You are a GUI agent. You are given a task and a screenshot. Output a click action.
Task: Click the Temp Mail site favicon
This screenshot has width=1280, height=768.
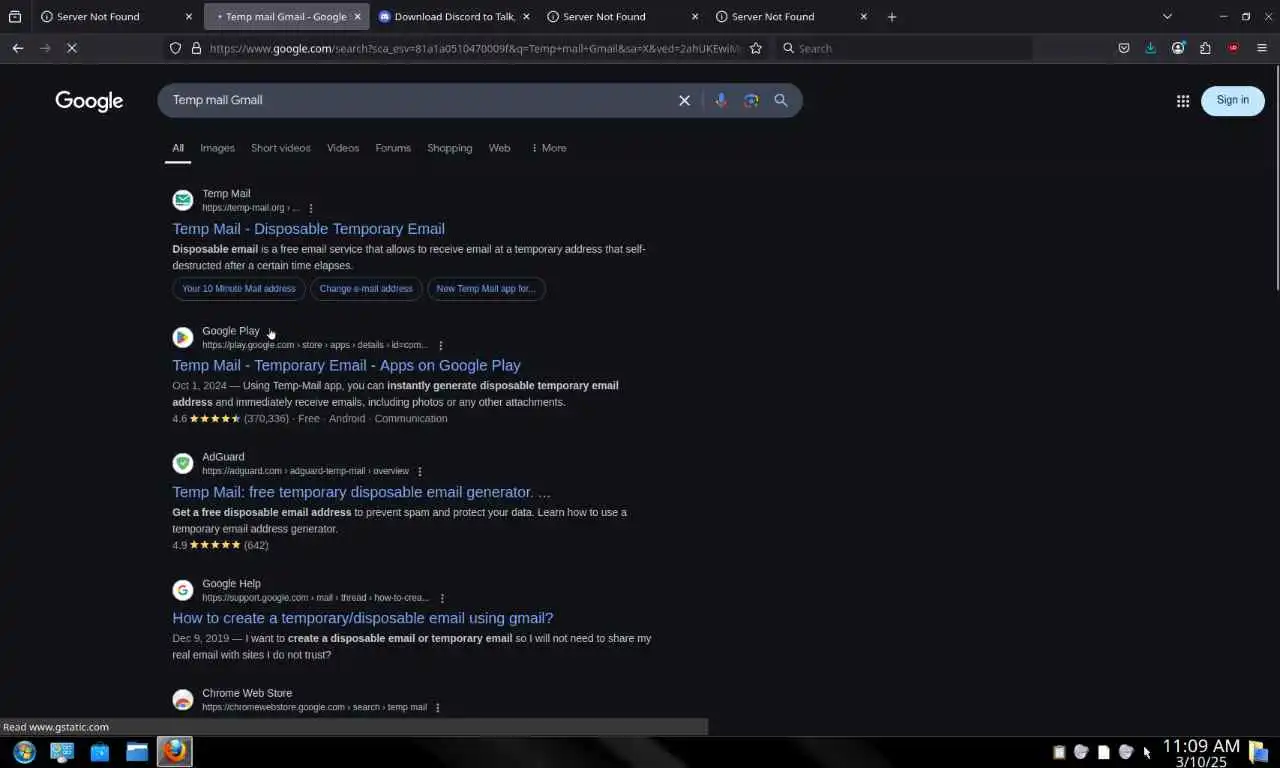pos(183,200)
